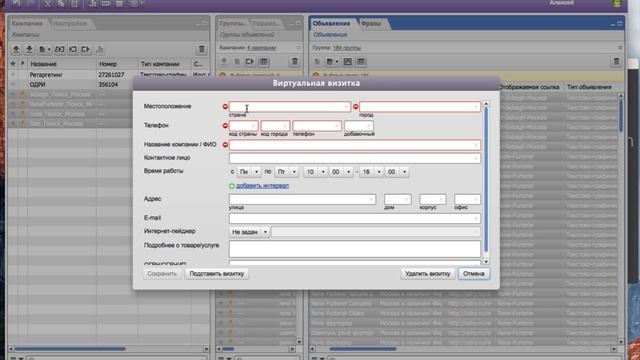The width and height of the screenshot is (640, 360).
Task: Open the new campaign dropdown in Campaigns toolbar
Action: point(44,49)
